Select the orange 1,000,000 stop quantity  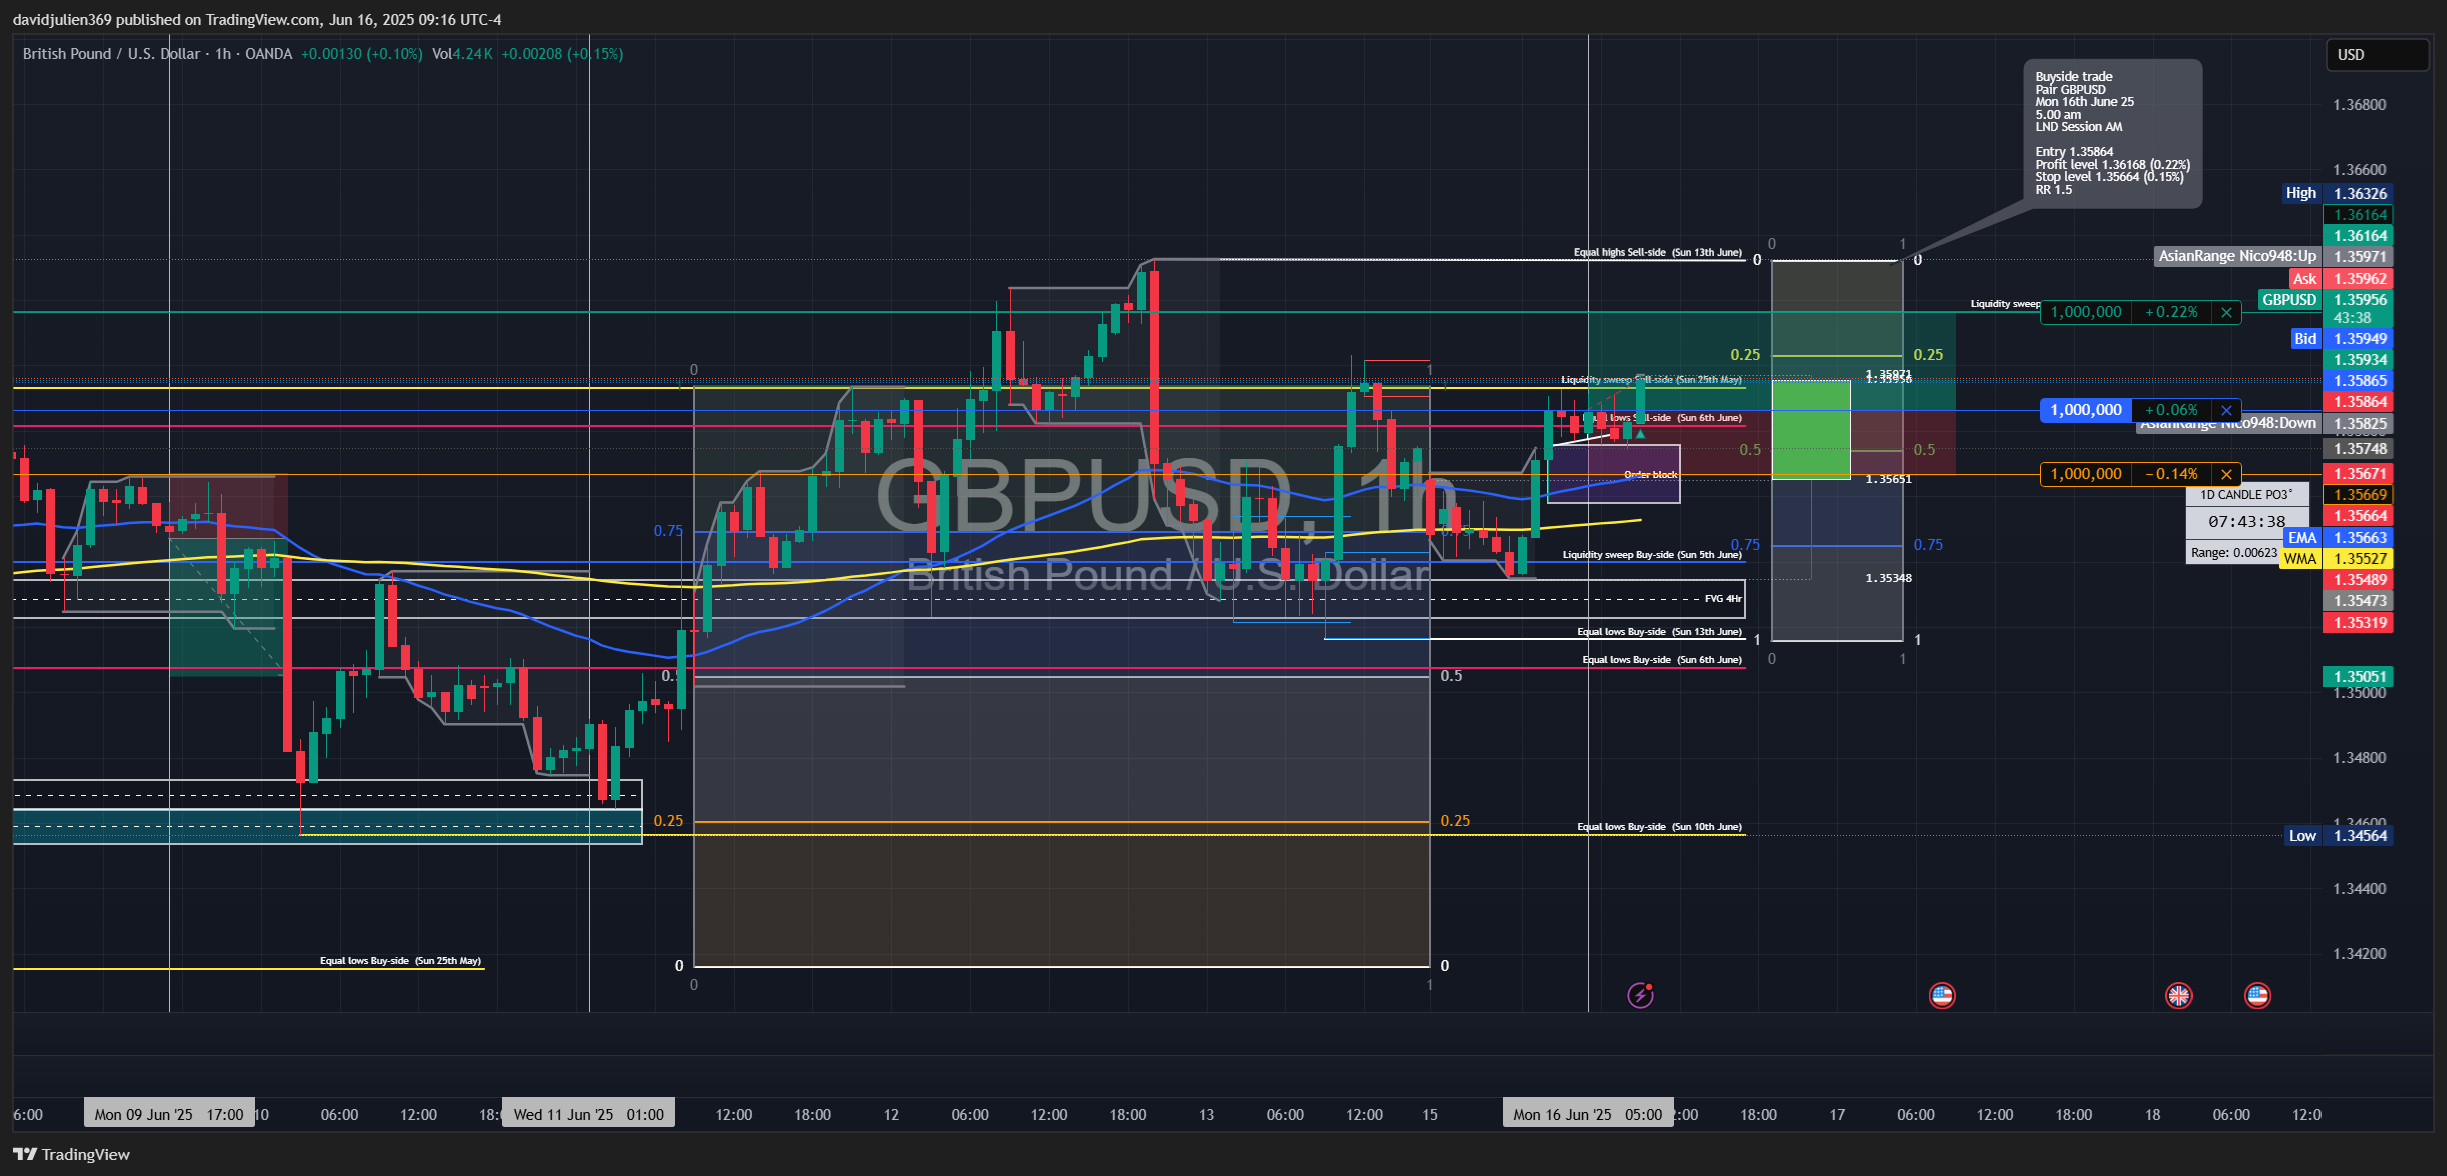(2086, 474)
